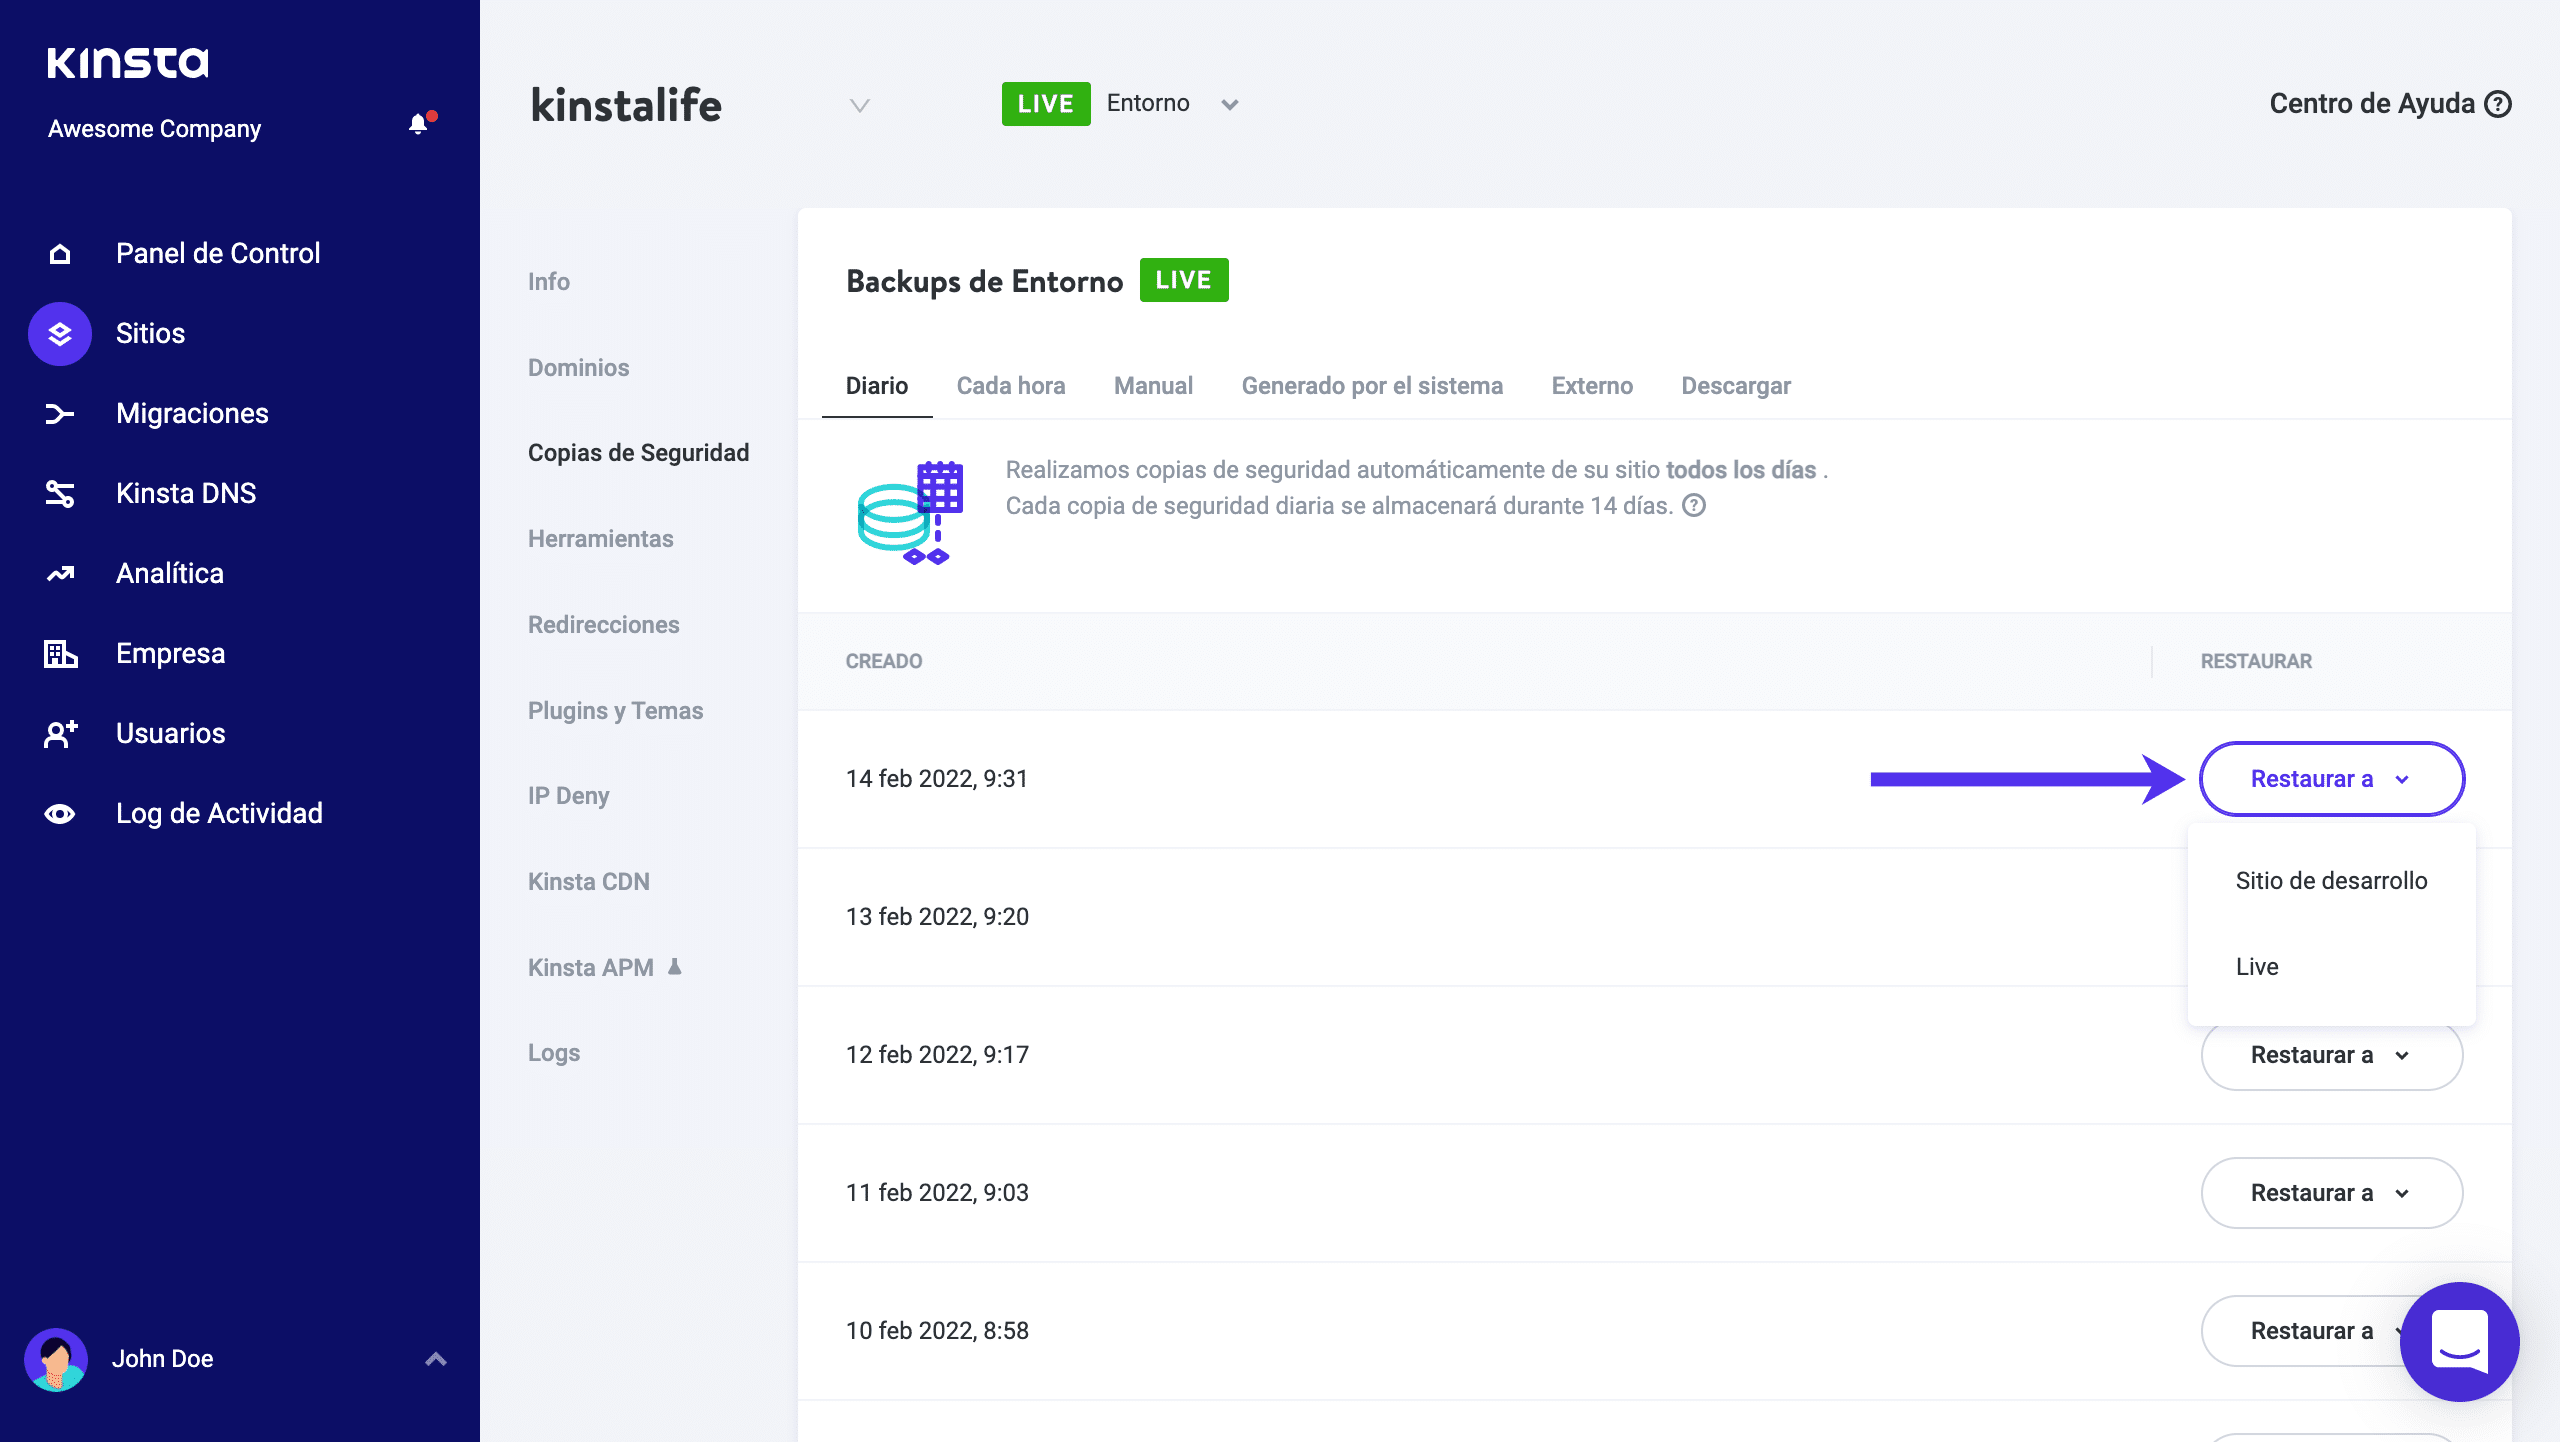
Task: Click help icon next to 14 días
Action: click(1694, 506)
